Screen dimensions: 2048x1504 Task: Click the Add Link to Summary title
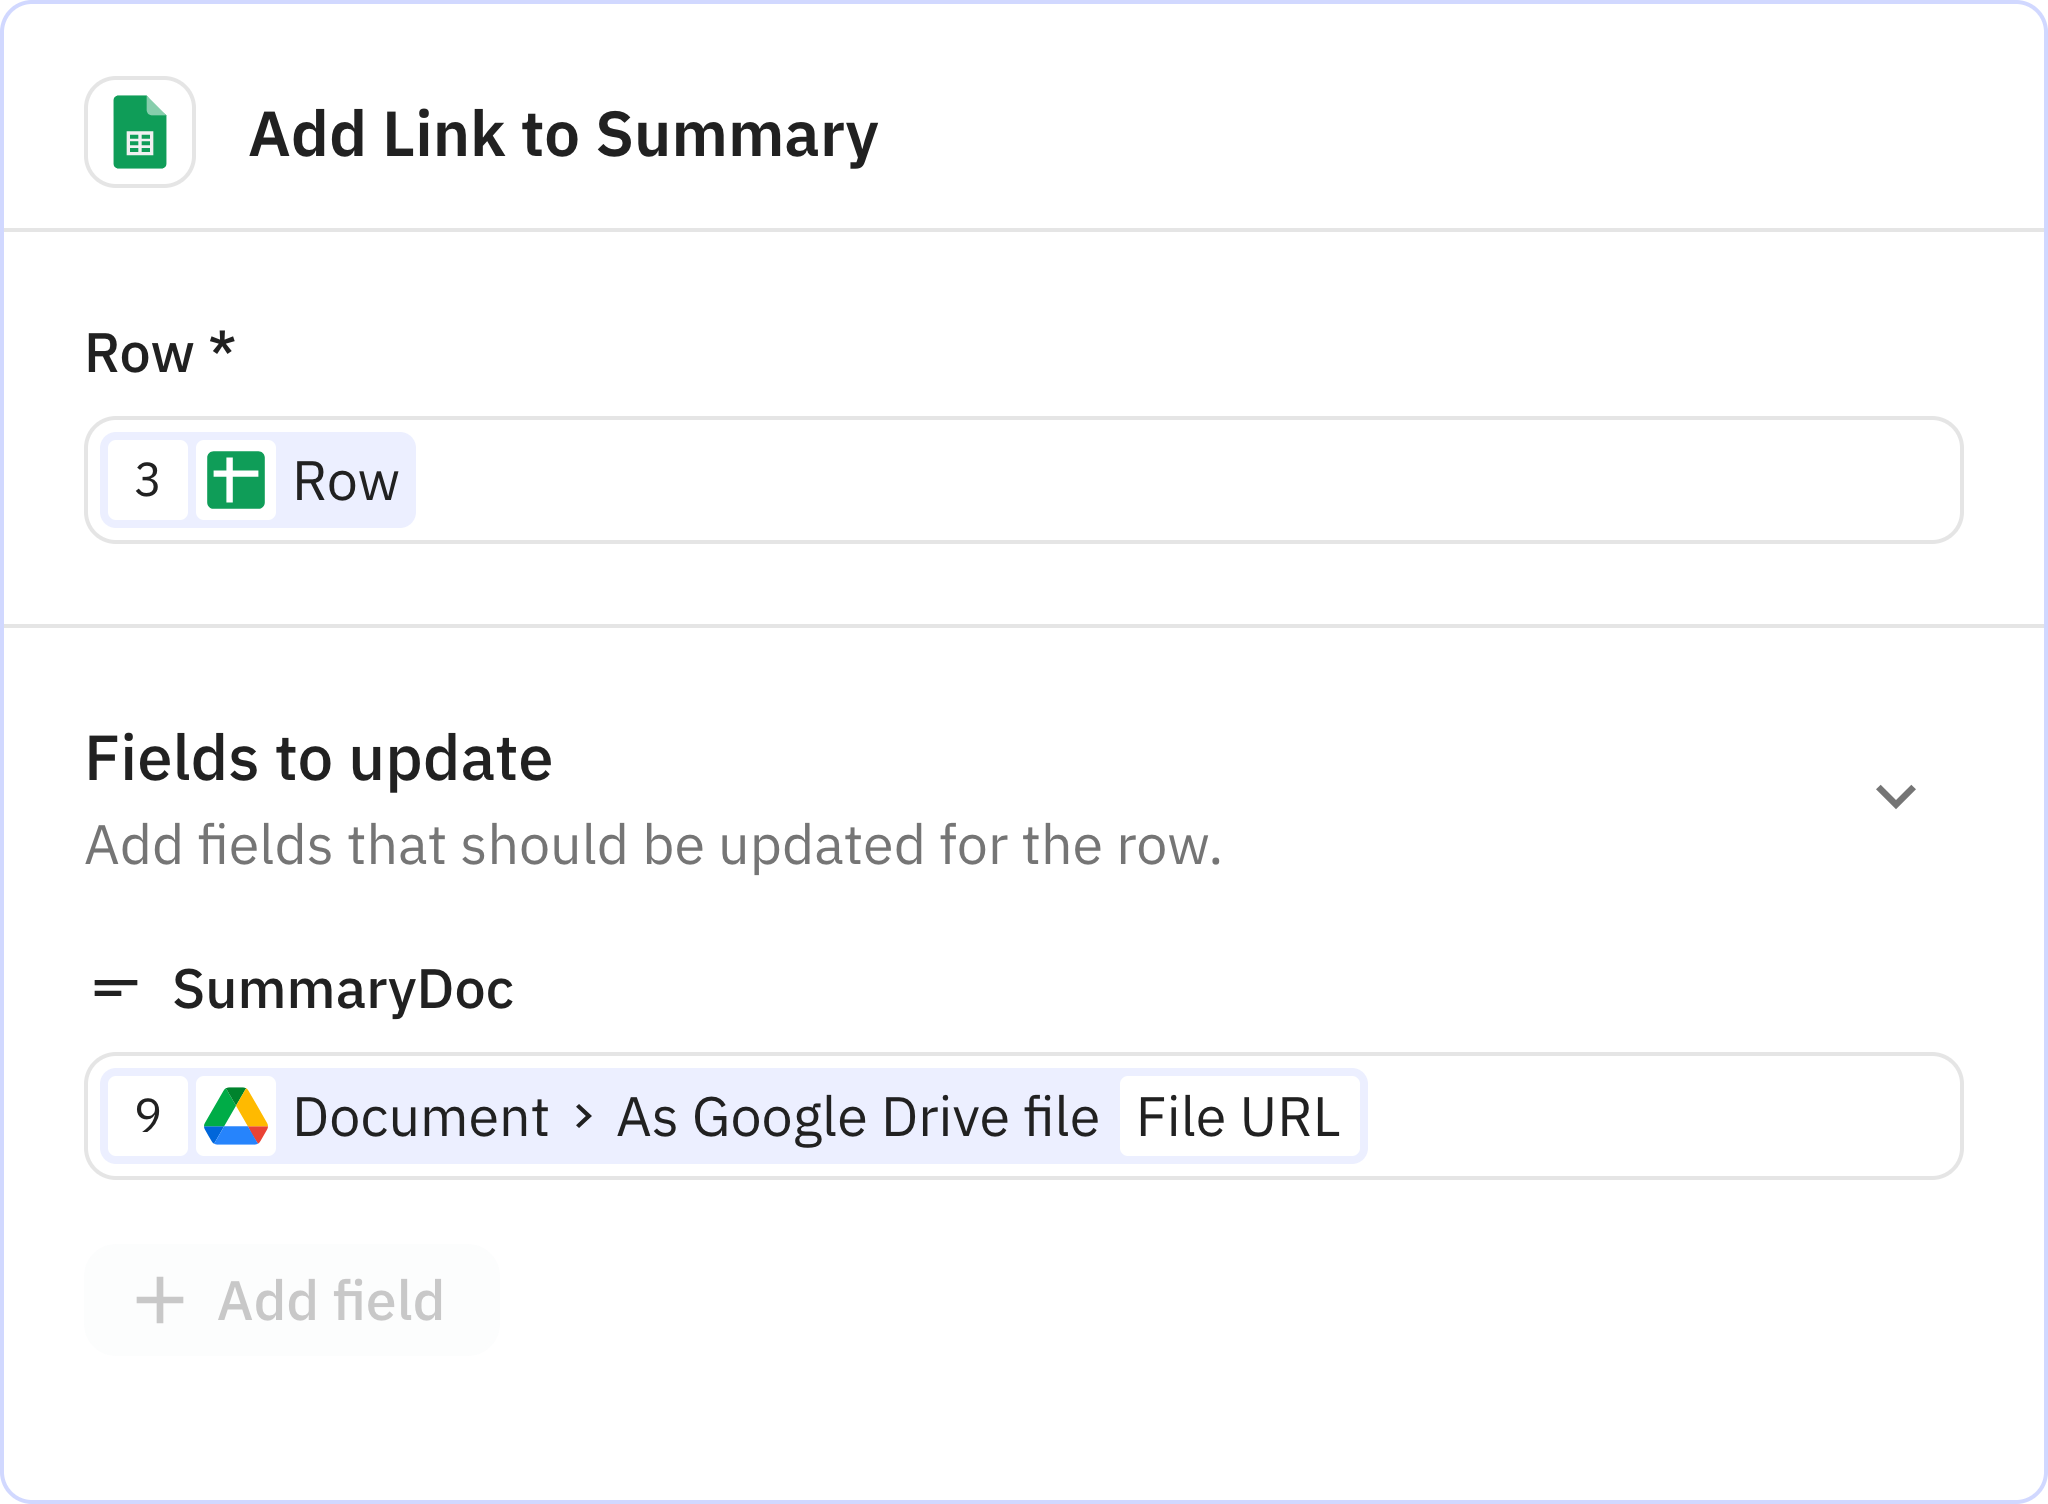point(563,131)
